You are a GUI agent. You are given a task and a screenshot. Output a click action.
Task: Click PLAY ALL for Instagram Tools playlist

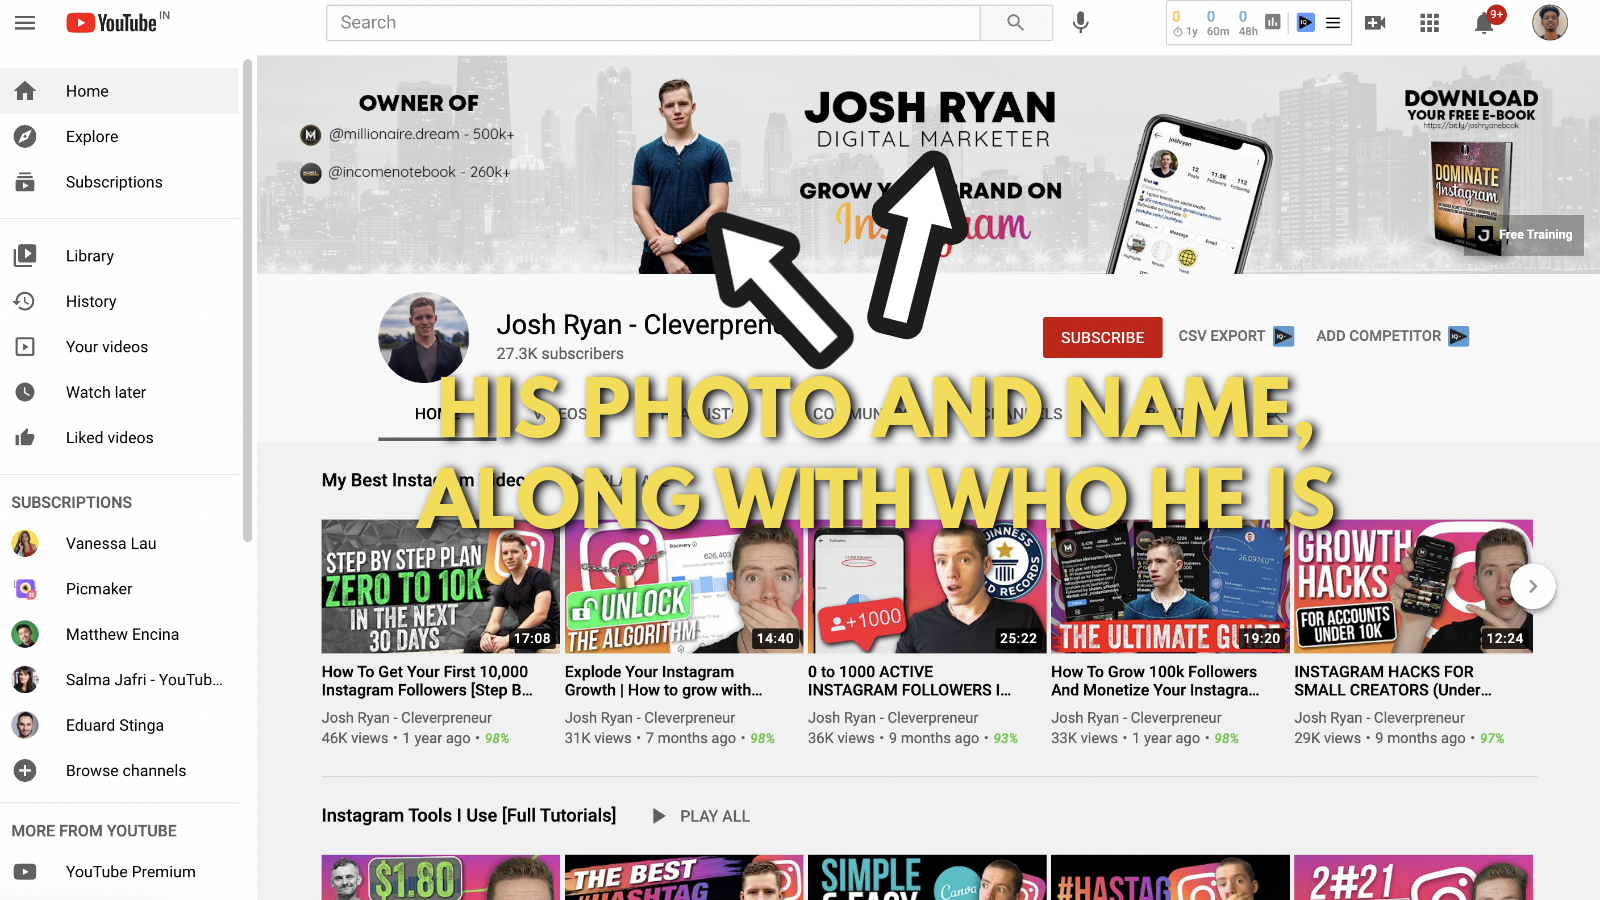tap(701, 816)
